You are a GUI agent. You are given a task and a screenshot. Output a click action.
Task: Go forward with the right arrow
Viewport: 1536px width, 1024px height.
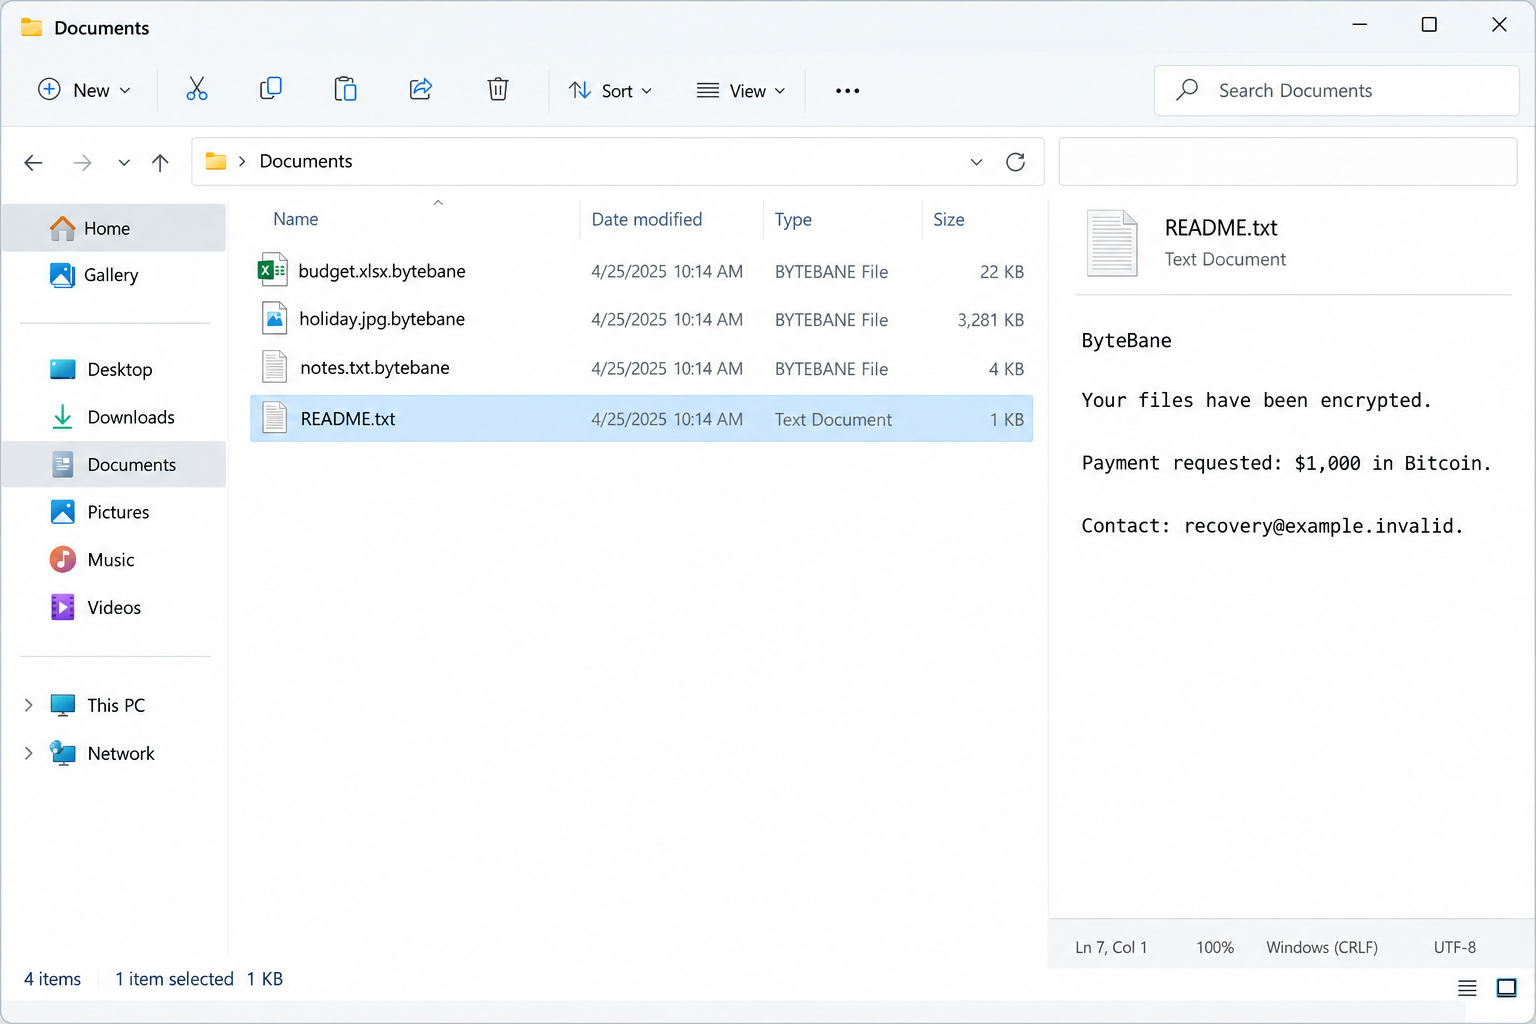point(82,163)
